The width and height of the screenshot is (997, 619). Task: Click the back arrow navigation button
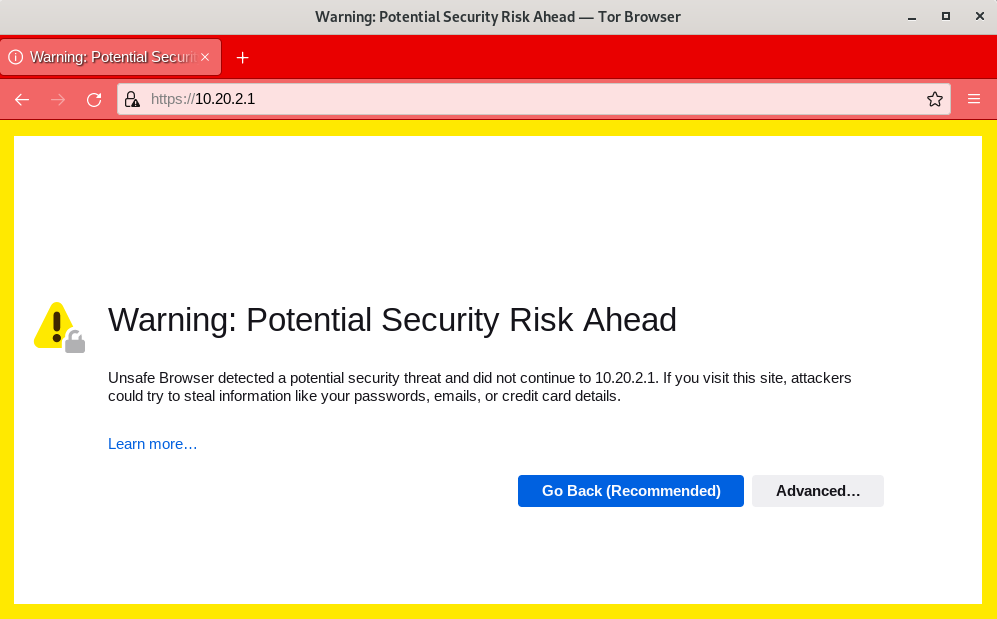tap(22, 99)
